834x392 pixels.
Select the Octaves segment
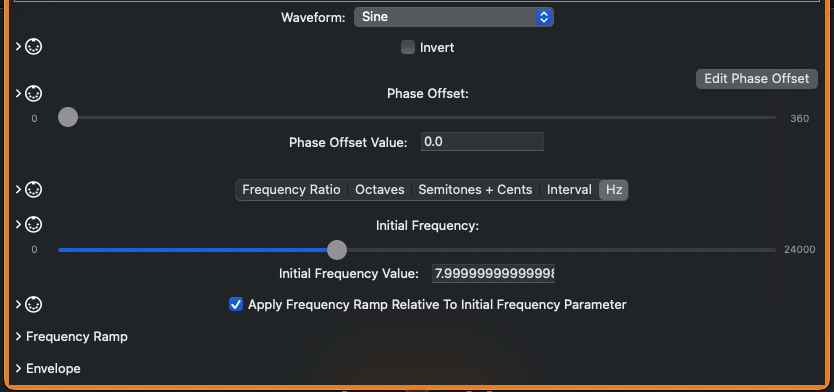coord(380,190)
